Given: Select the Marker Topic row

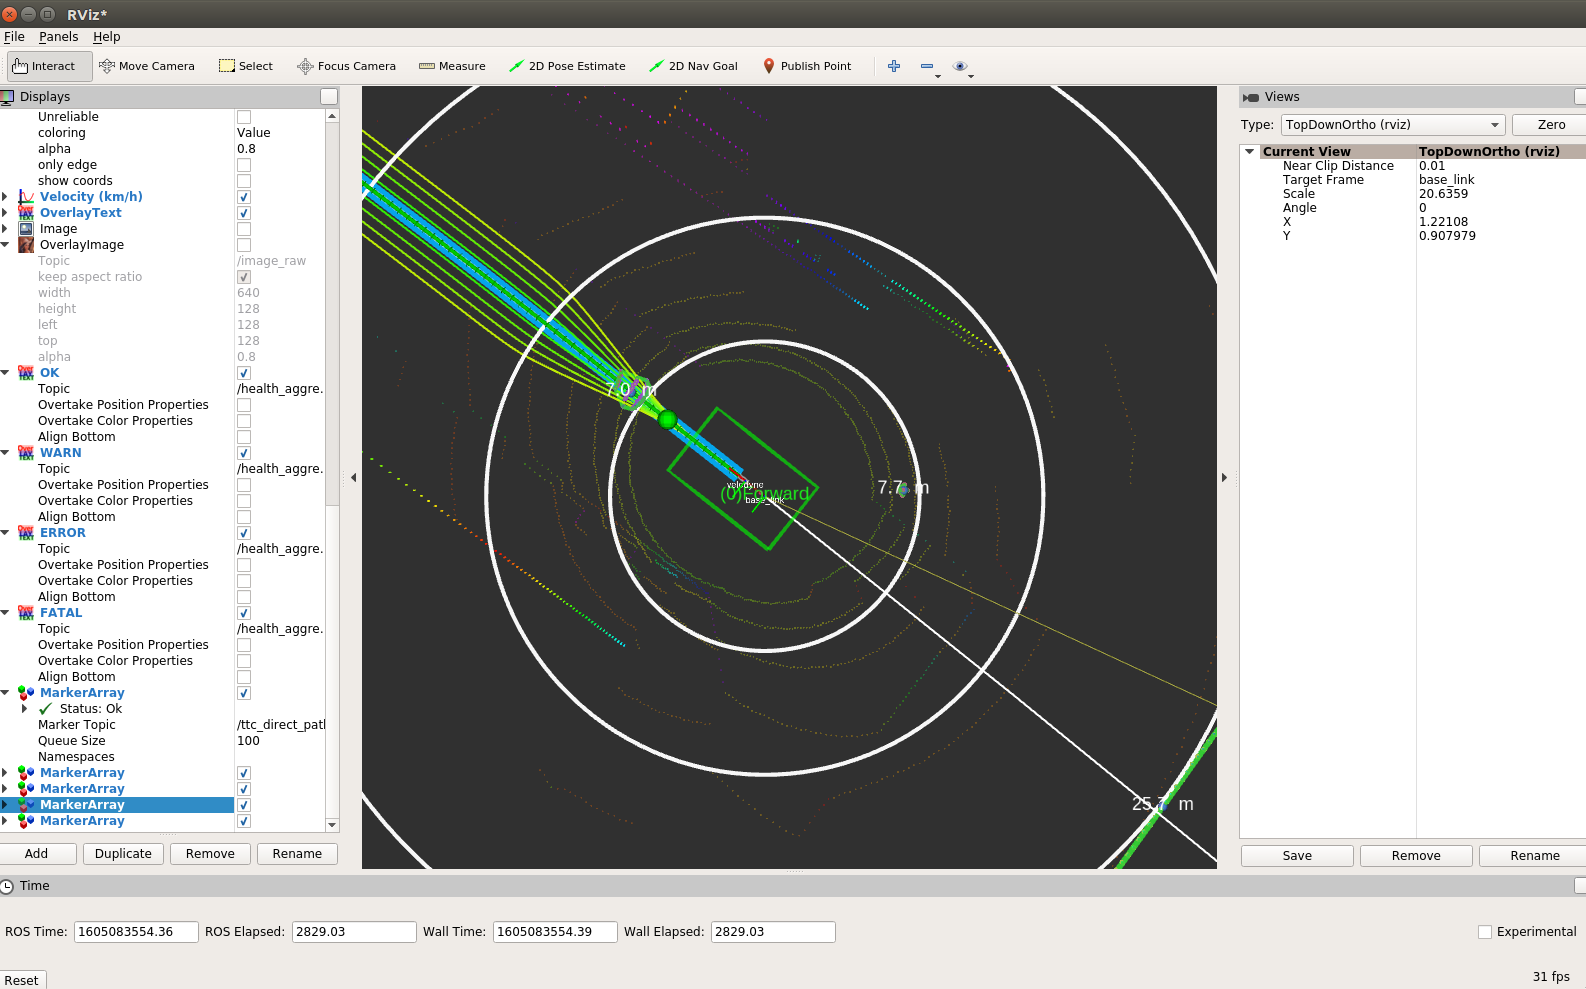Looking at the screenshot, I should [x=163, y=725].
